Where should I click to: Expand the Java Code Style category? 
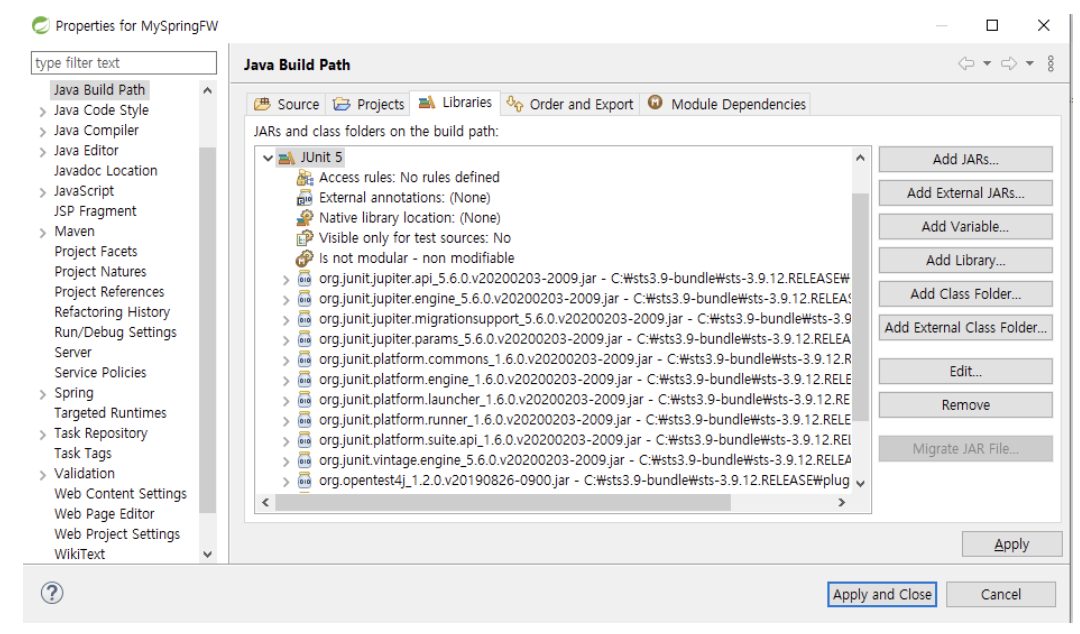click(43, 112)
